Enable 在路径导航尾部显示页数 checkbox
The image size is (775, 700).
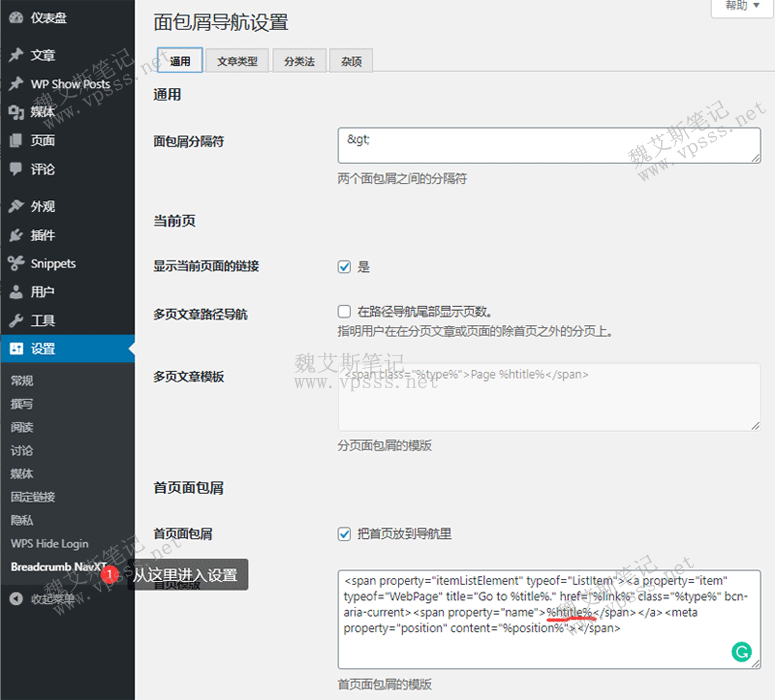[x=345, y=312]
